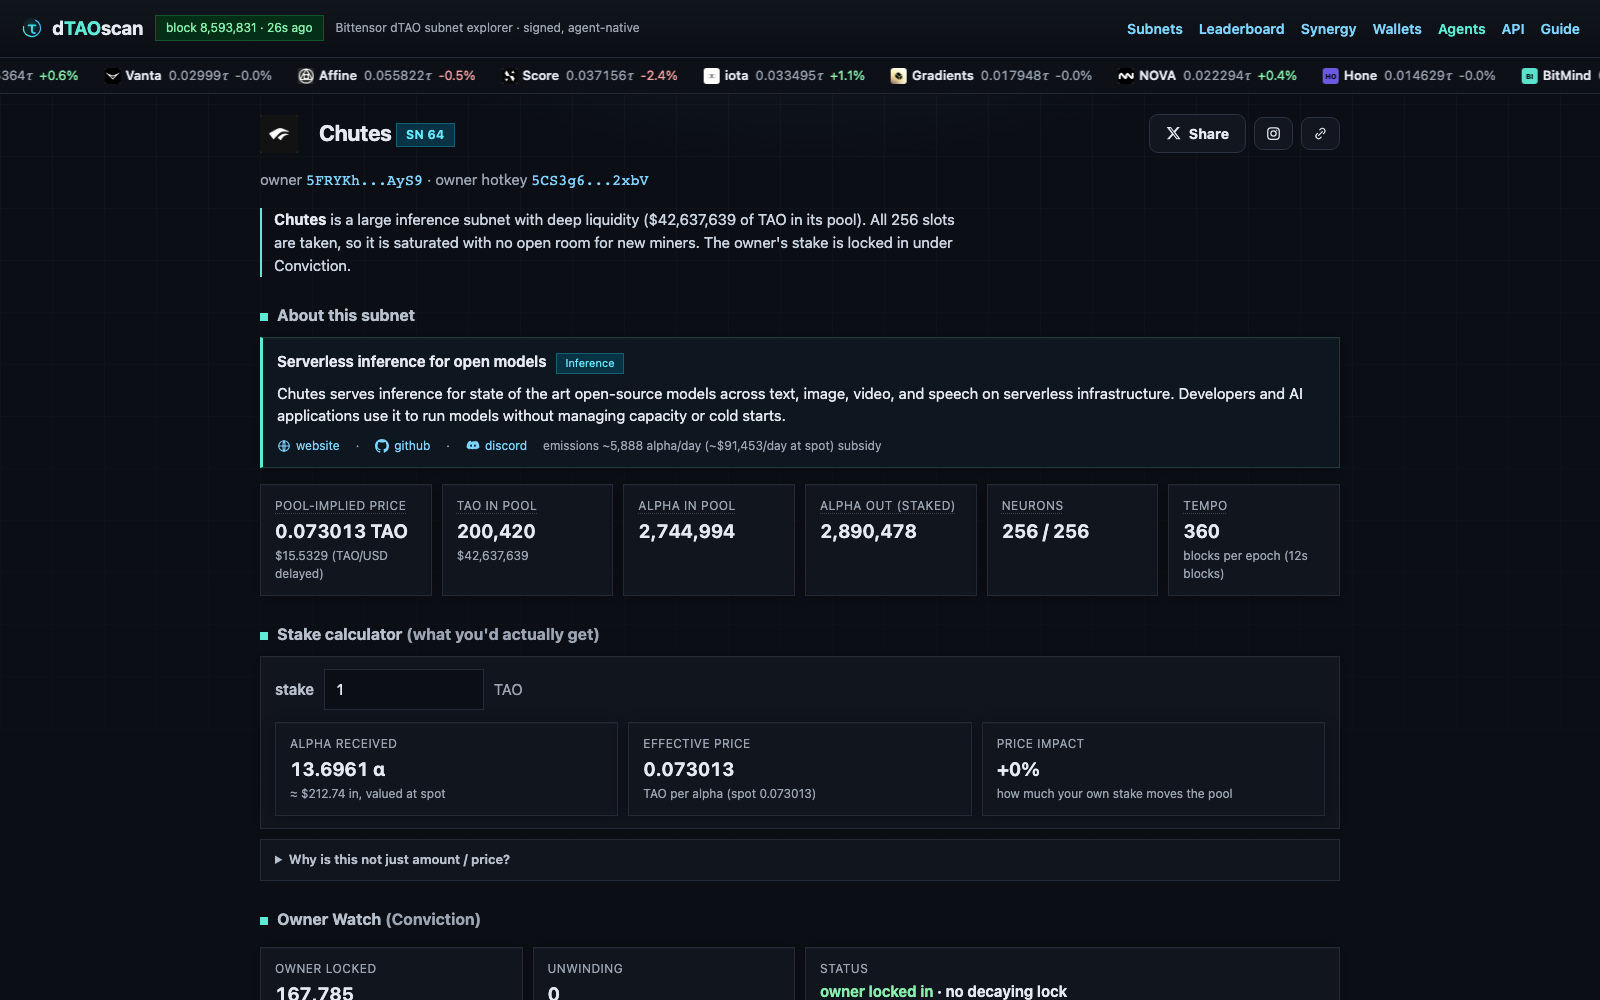Click the effective price value 0.073013
The image size is (1600, 1000).
point(688,770)
